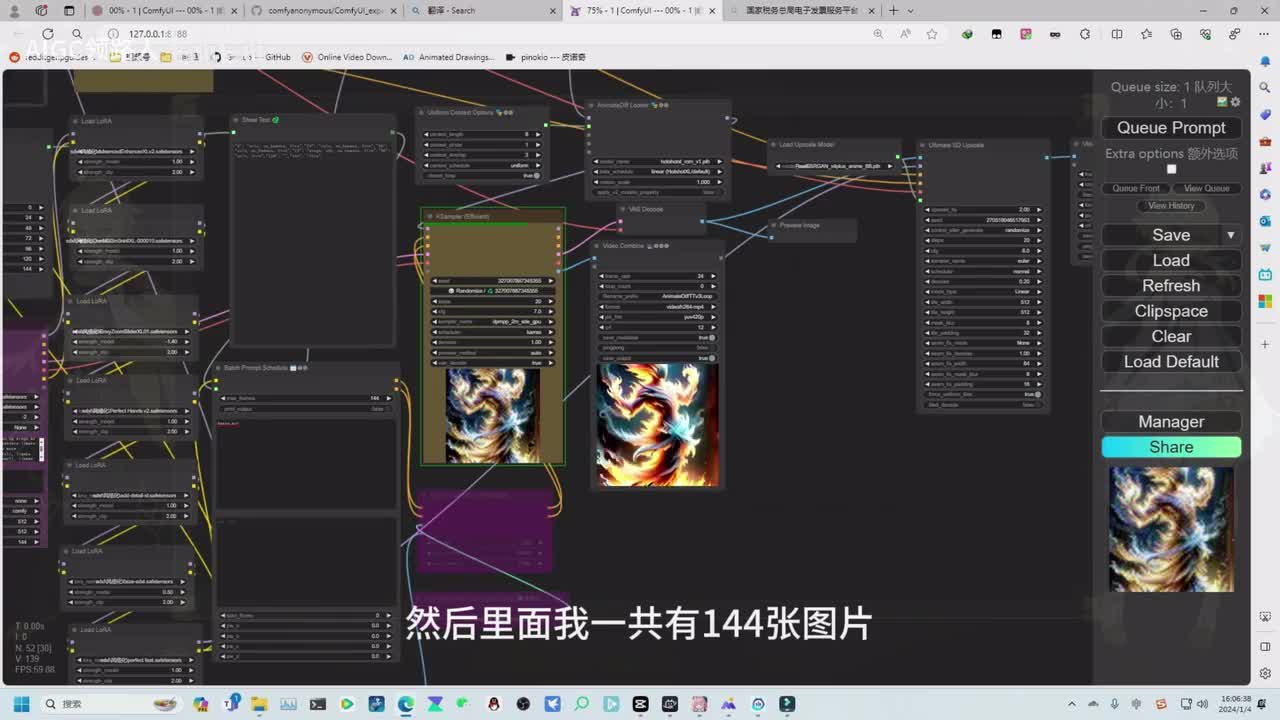Open the browser extensions puzzle icon
Screen dimensions: 1280x720
(x=1086, y=34)
